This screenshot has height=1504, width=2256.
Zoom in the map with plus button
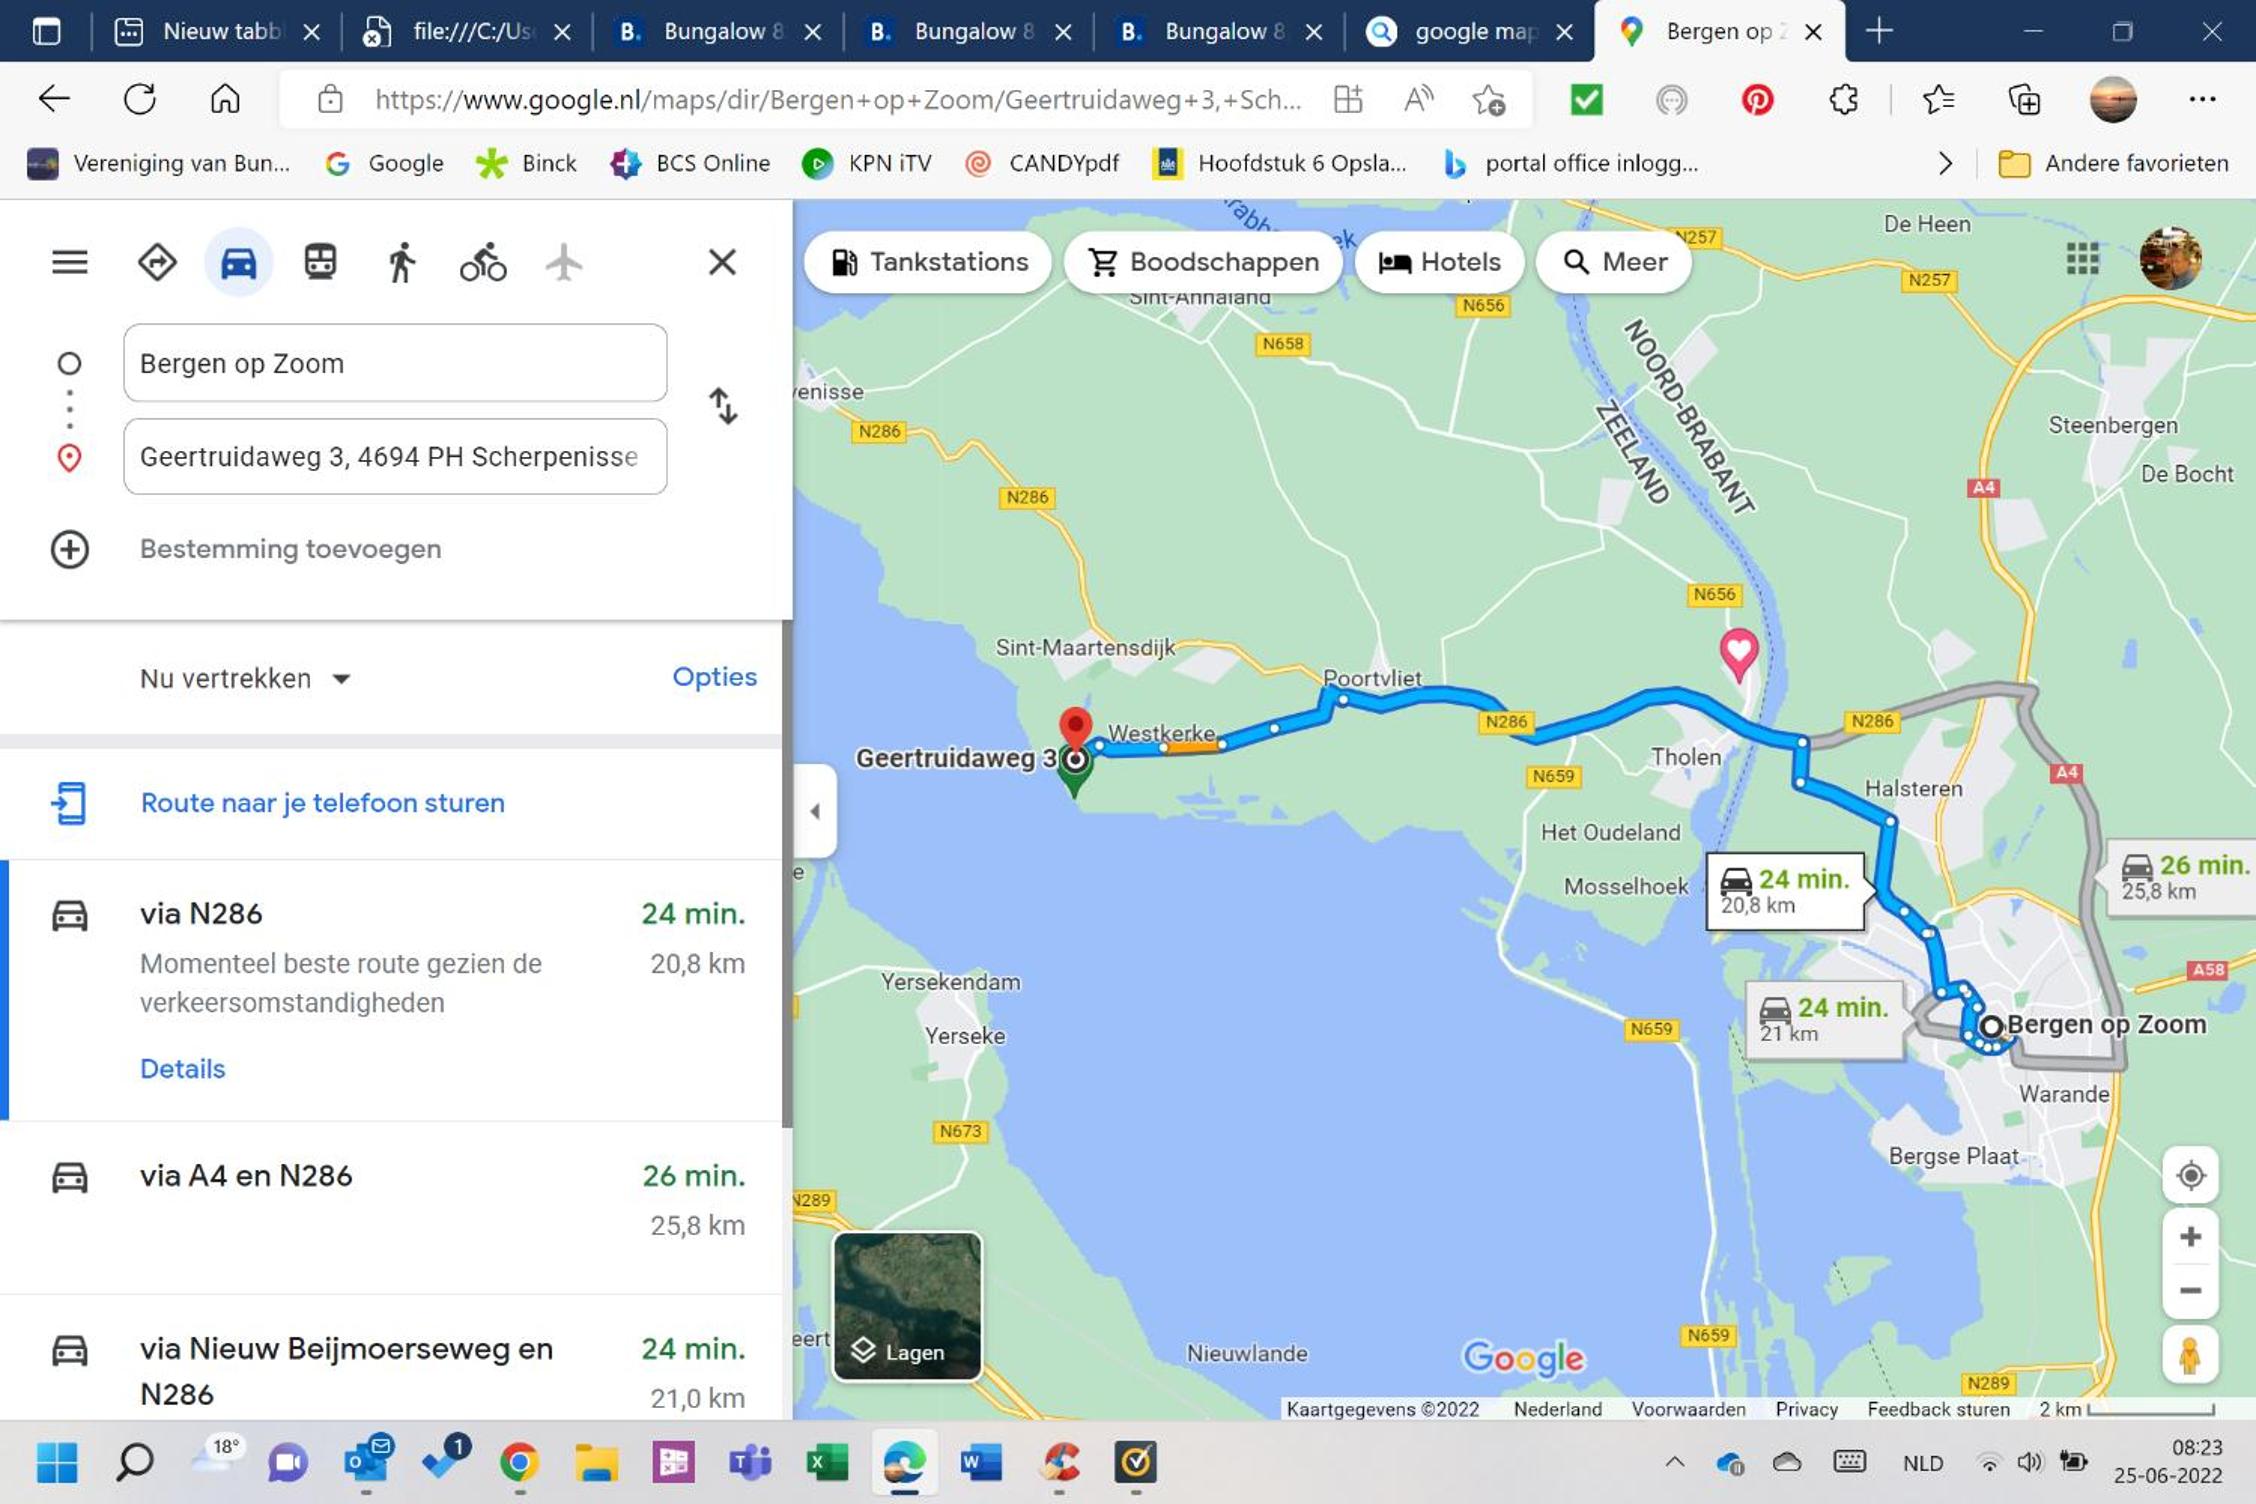(x=2190, y=1237)
